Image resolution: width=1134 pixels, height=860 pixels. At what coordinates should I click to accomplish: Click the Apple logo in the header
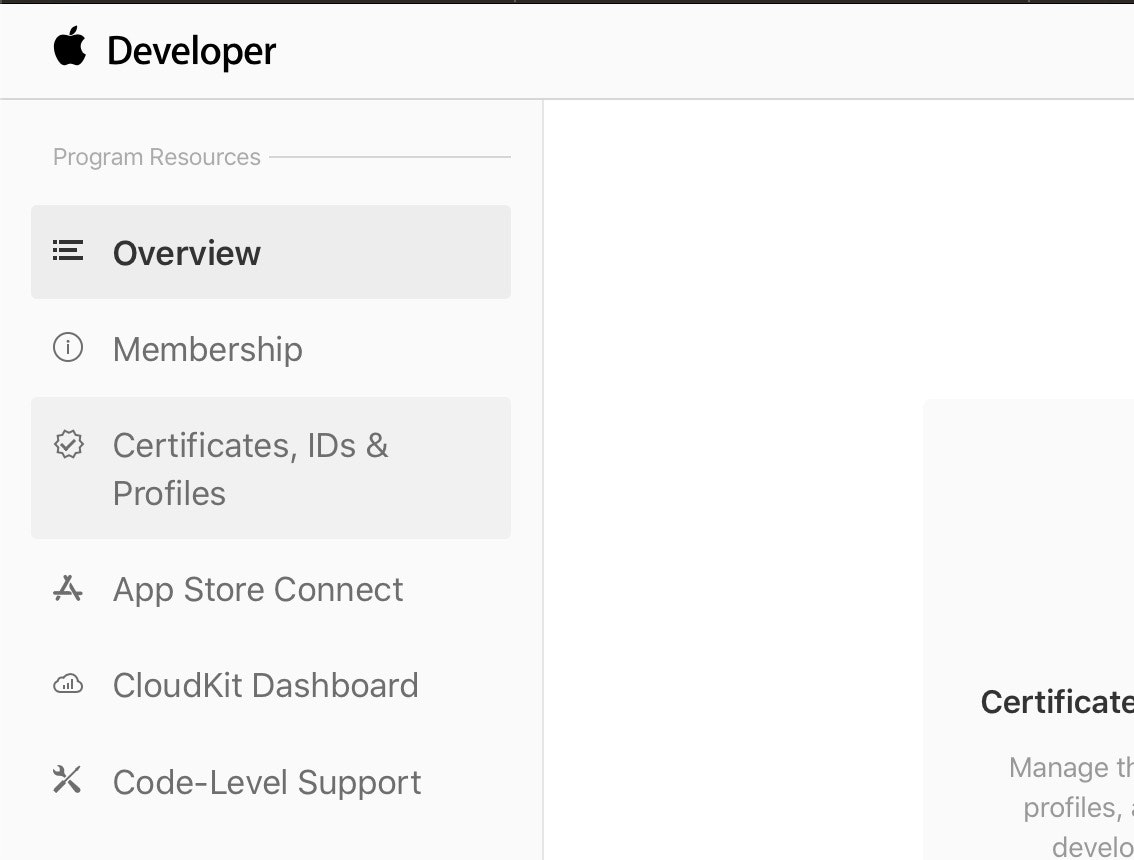(70, 46)
